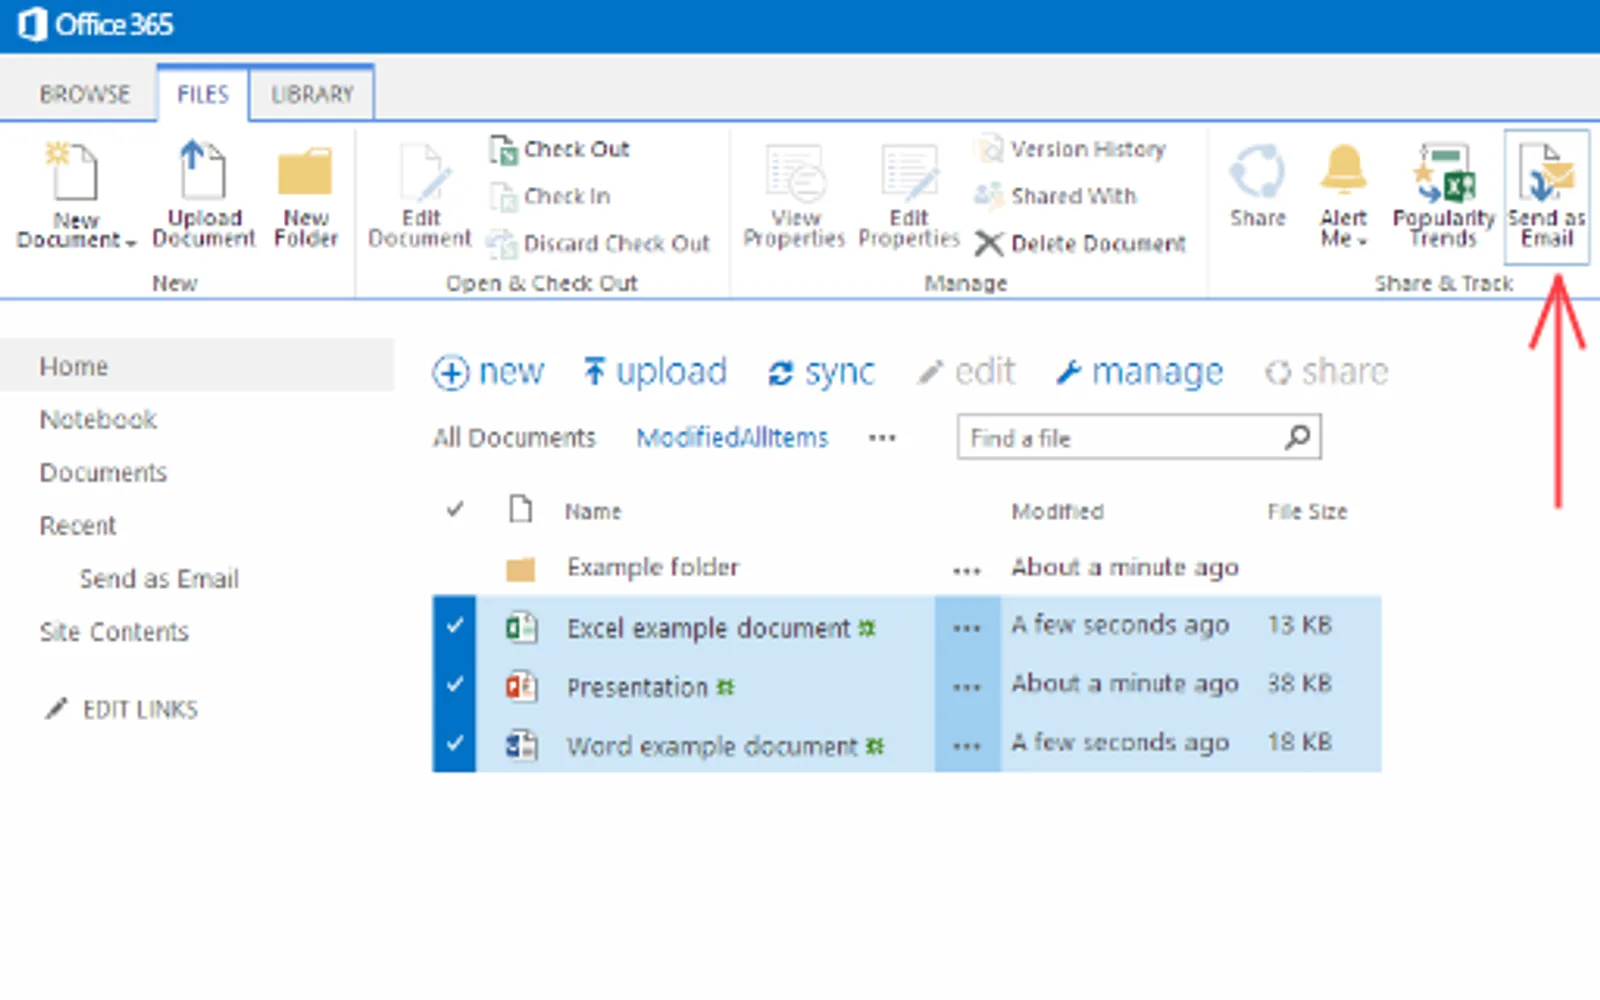Open Version History
Viewport: 1600px width, 1000px height.
pos(1071,149)
